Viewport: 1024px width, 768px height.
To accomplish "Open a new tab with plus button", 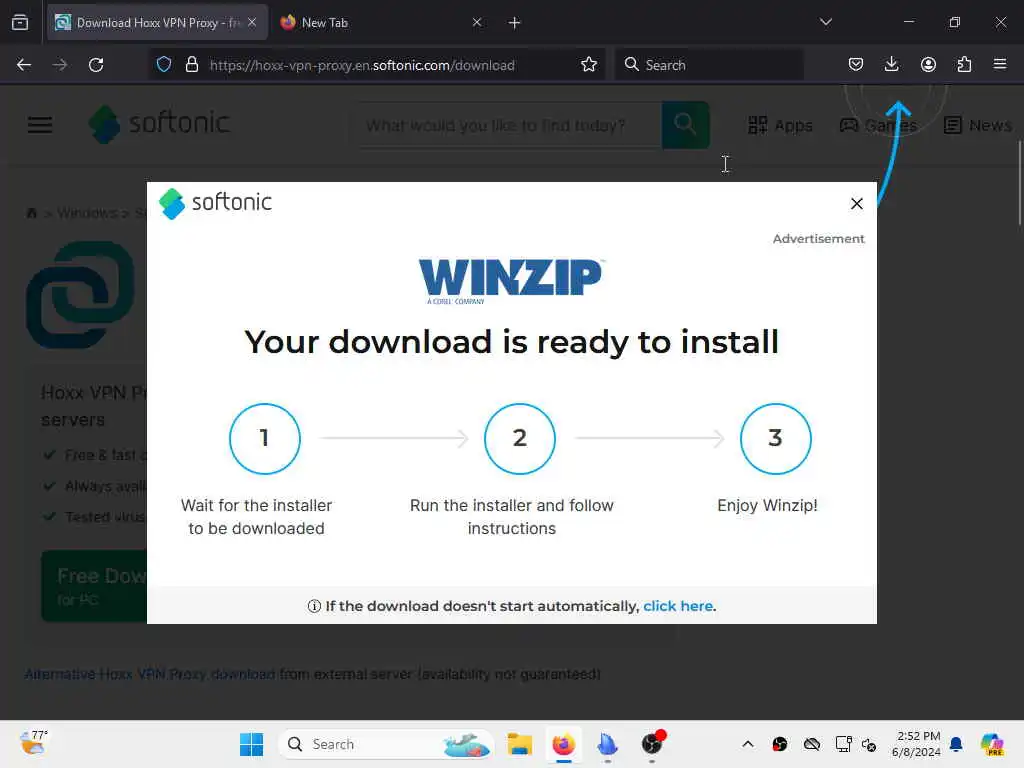I will 515,23.
